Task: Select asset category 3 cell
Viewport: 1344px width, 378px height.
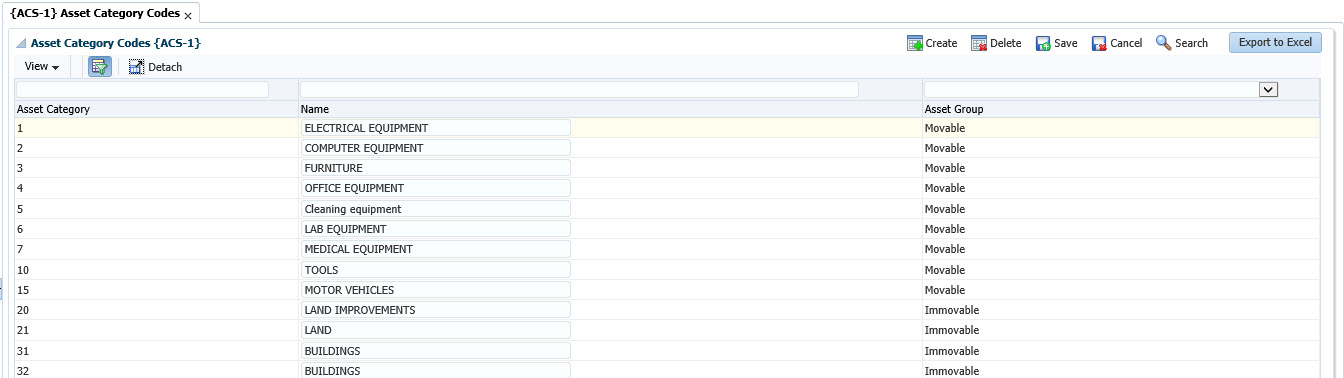Action: 157,168
